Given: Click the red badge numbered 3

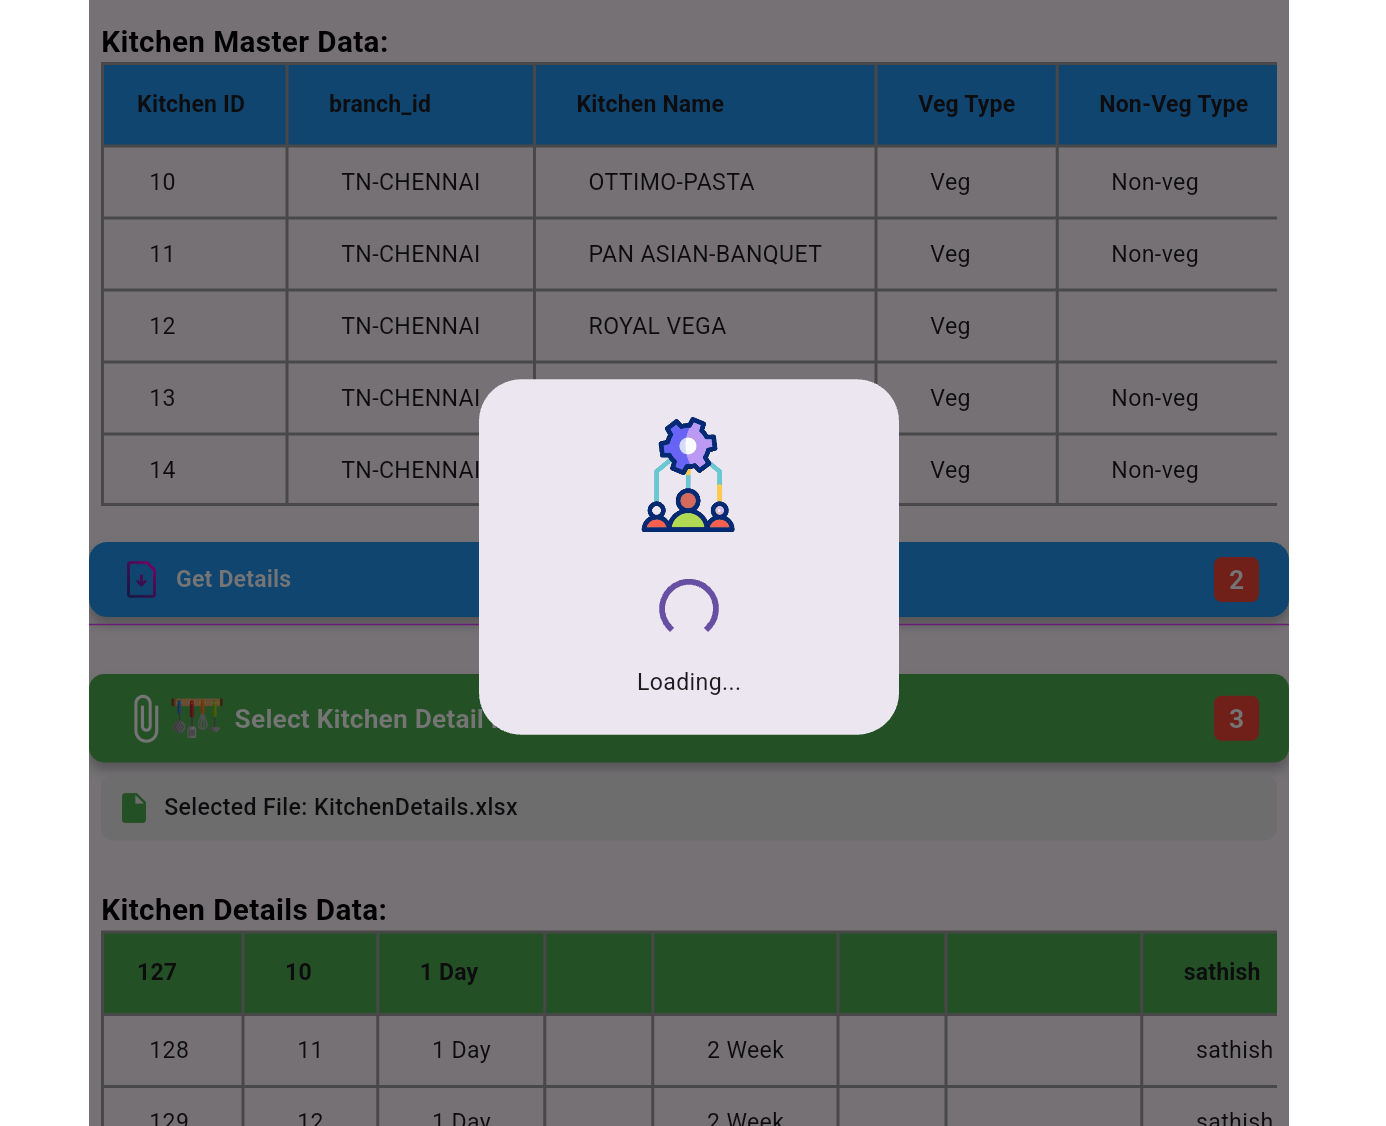Looking at the screenshot, I should [1236, 719].
